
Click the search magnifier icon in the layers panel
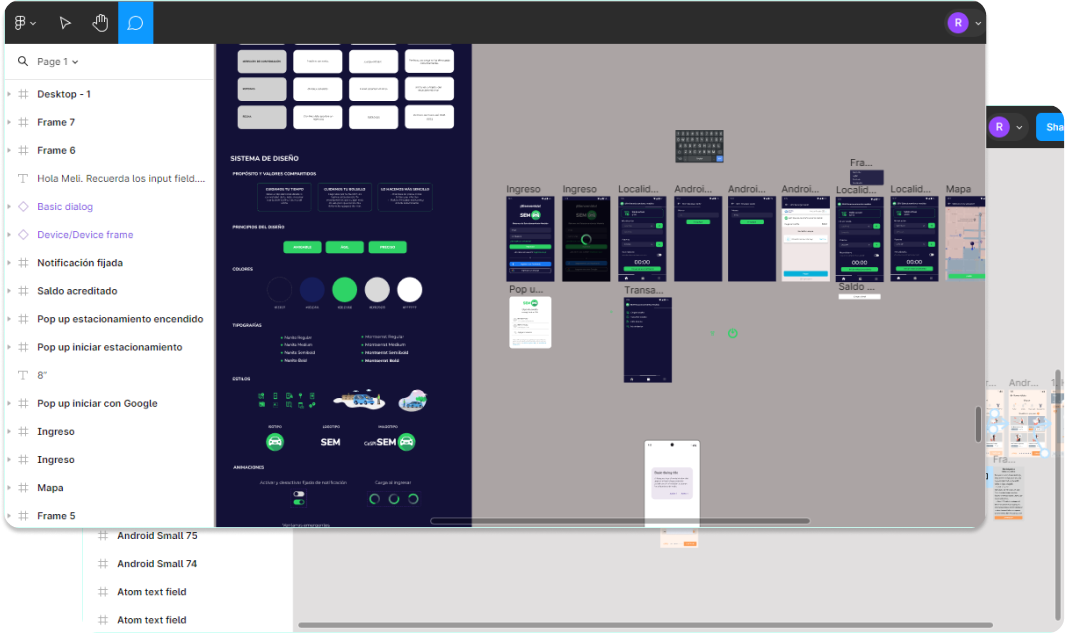point(22,61)
